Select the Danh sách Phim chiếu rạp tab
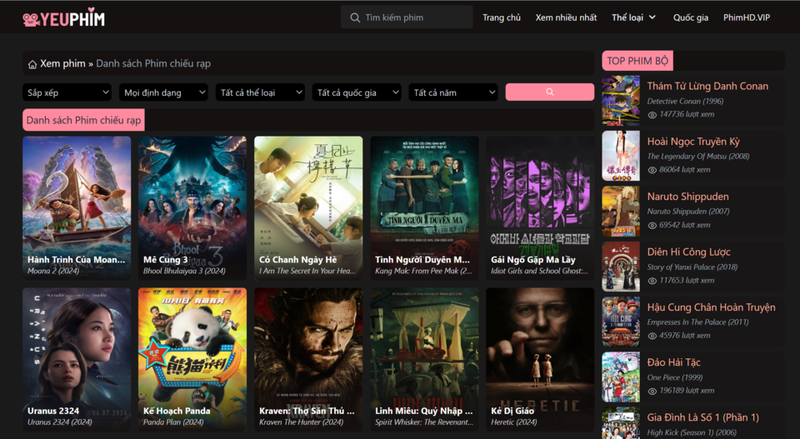Image resolution: width=800 pixels, height=439 pixels. (84, 120)
